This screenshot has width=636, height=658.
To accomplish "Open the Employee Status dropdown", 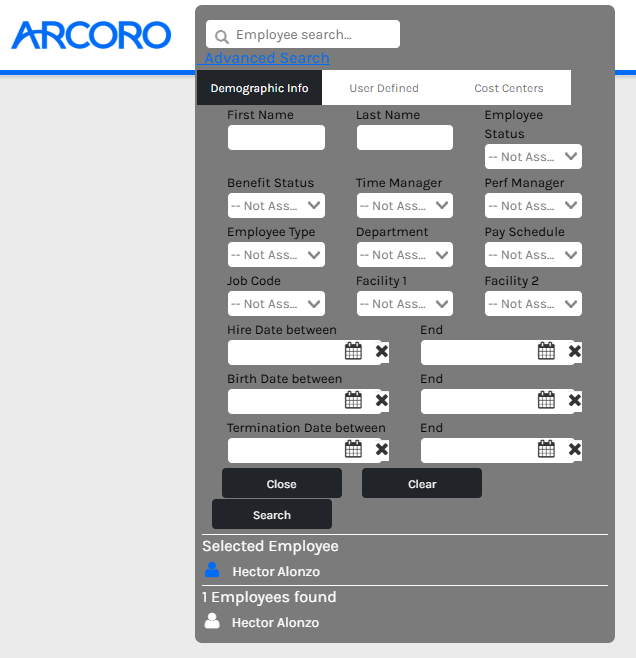I will 533,157.
